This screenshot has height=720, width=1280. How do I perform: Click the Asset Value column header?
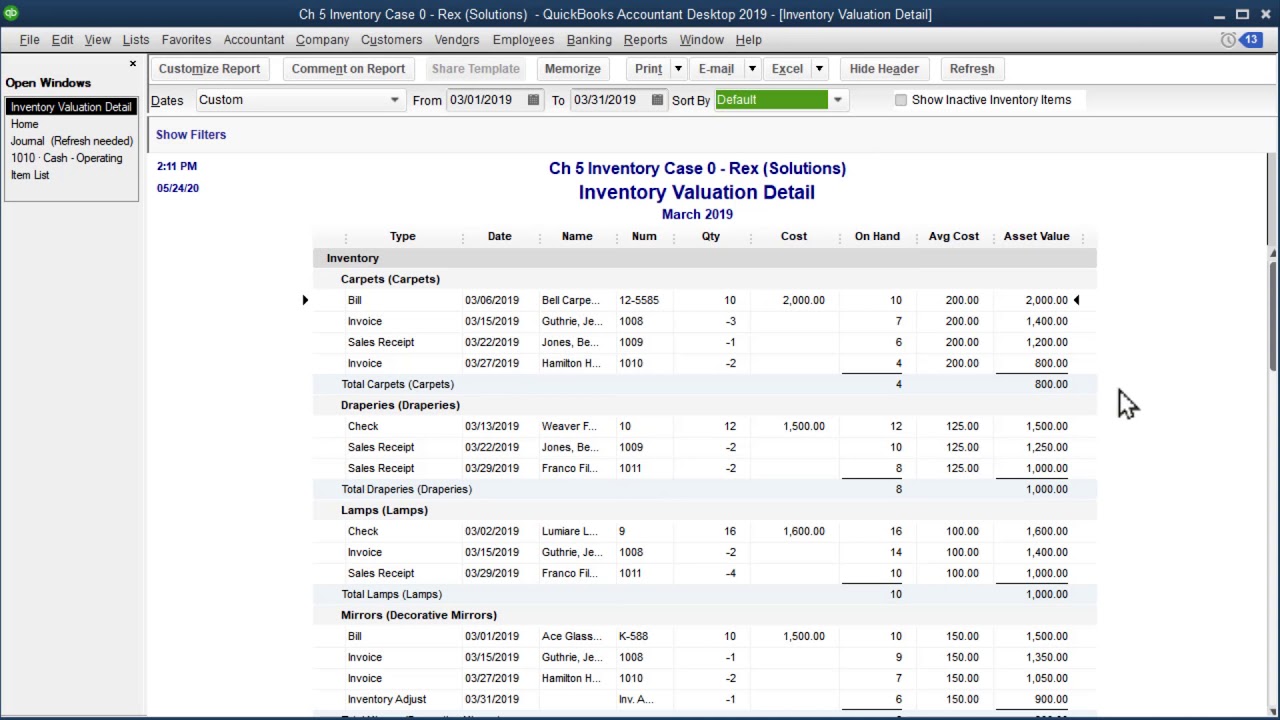click(1036, 237)
